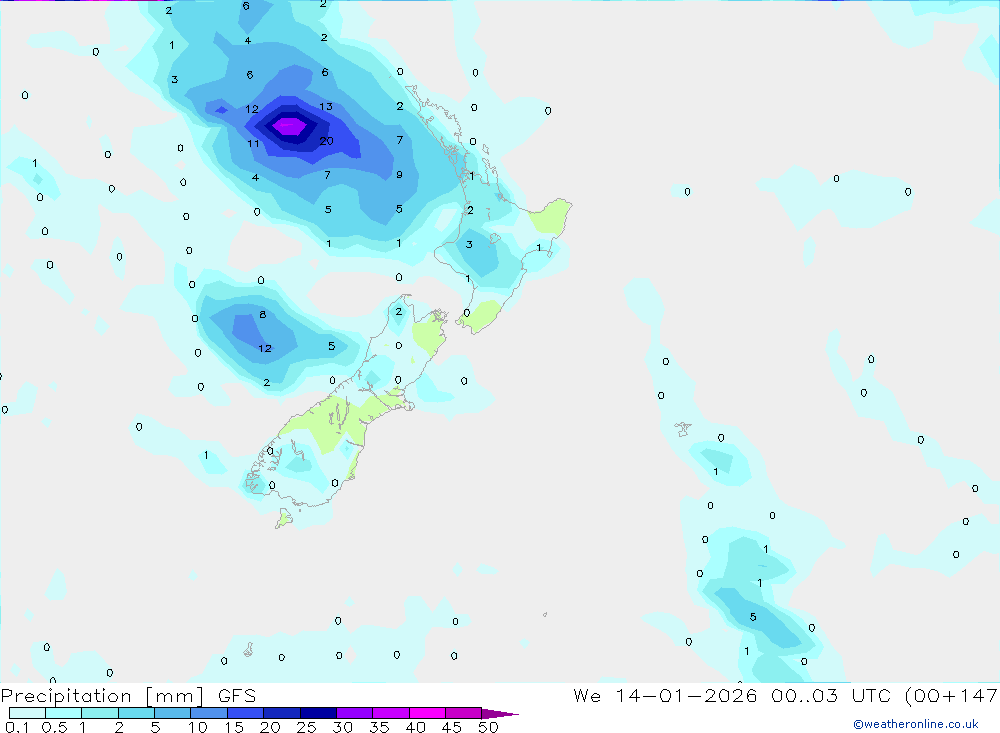Click the '10' legend scale label

[198, 727]
